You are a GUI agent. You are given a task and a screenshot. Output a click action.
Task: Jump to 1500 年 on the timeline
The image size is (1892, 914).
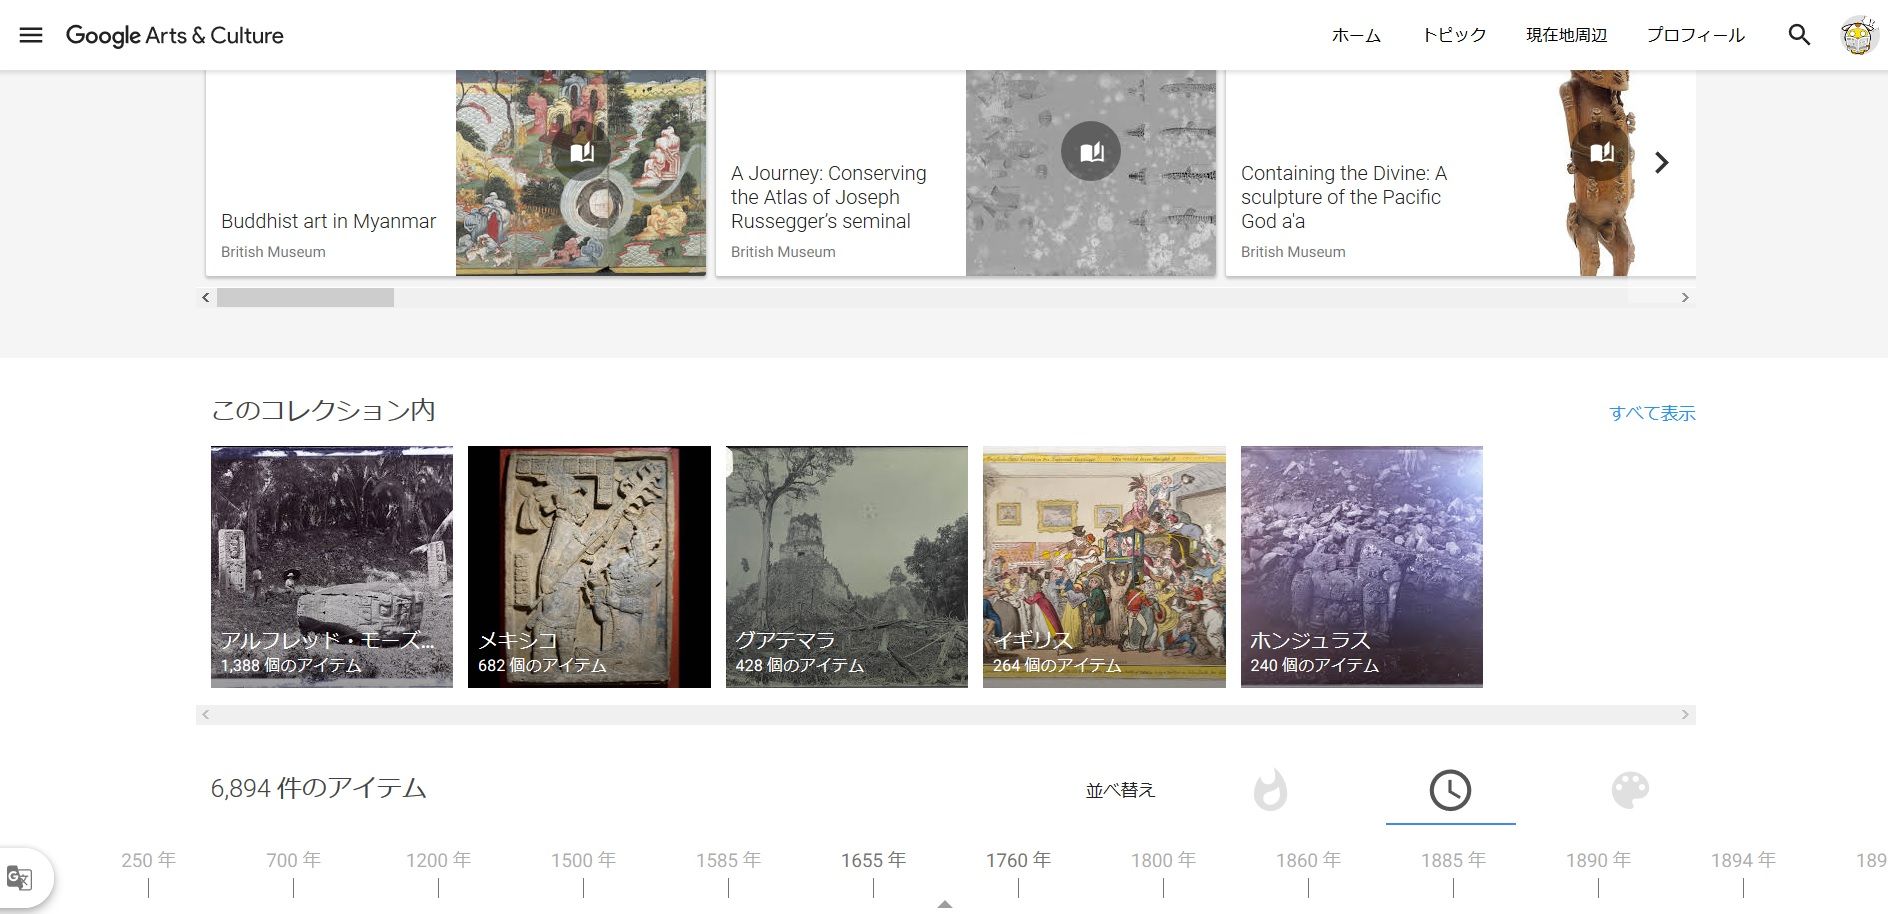tap(583, 860)
